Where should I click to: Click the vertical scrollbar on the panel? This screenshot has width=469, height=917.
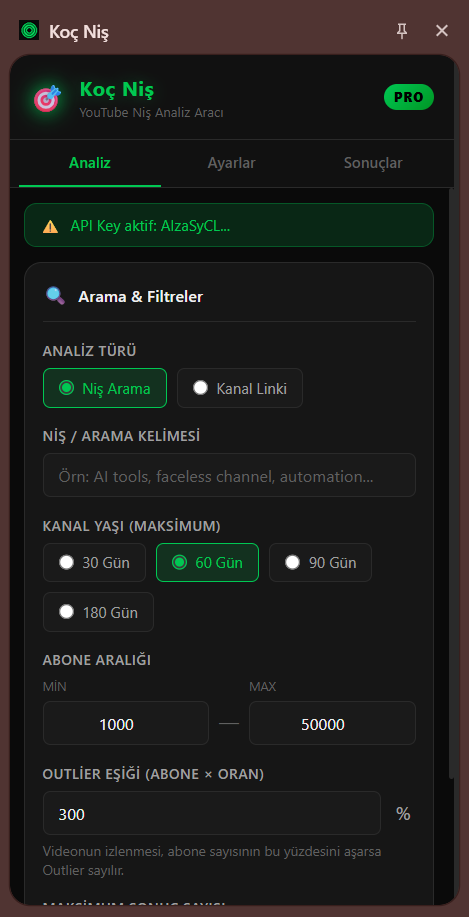(451, 483)
